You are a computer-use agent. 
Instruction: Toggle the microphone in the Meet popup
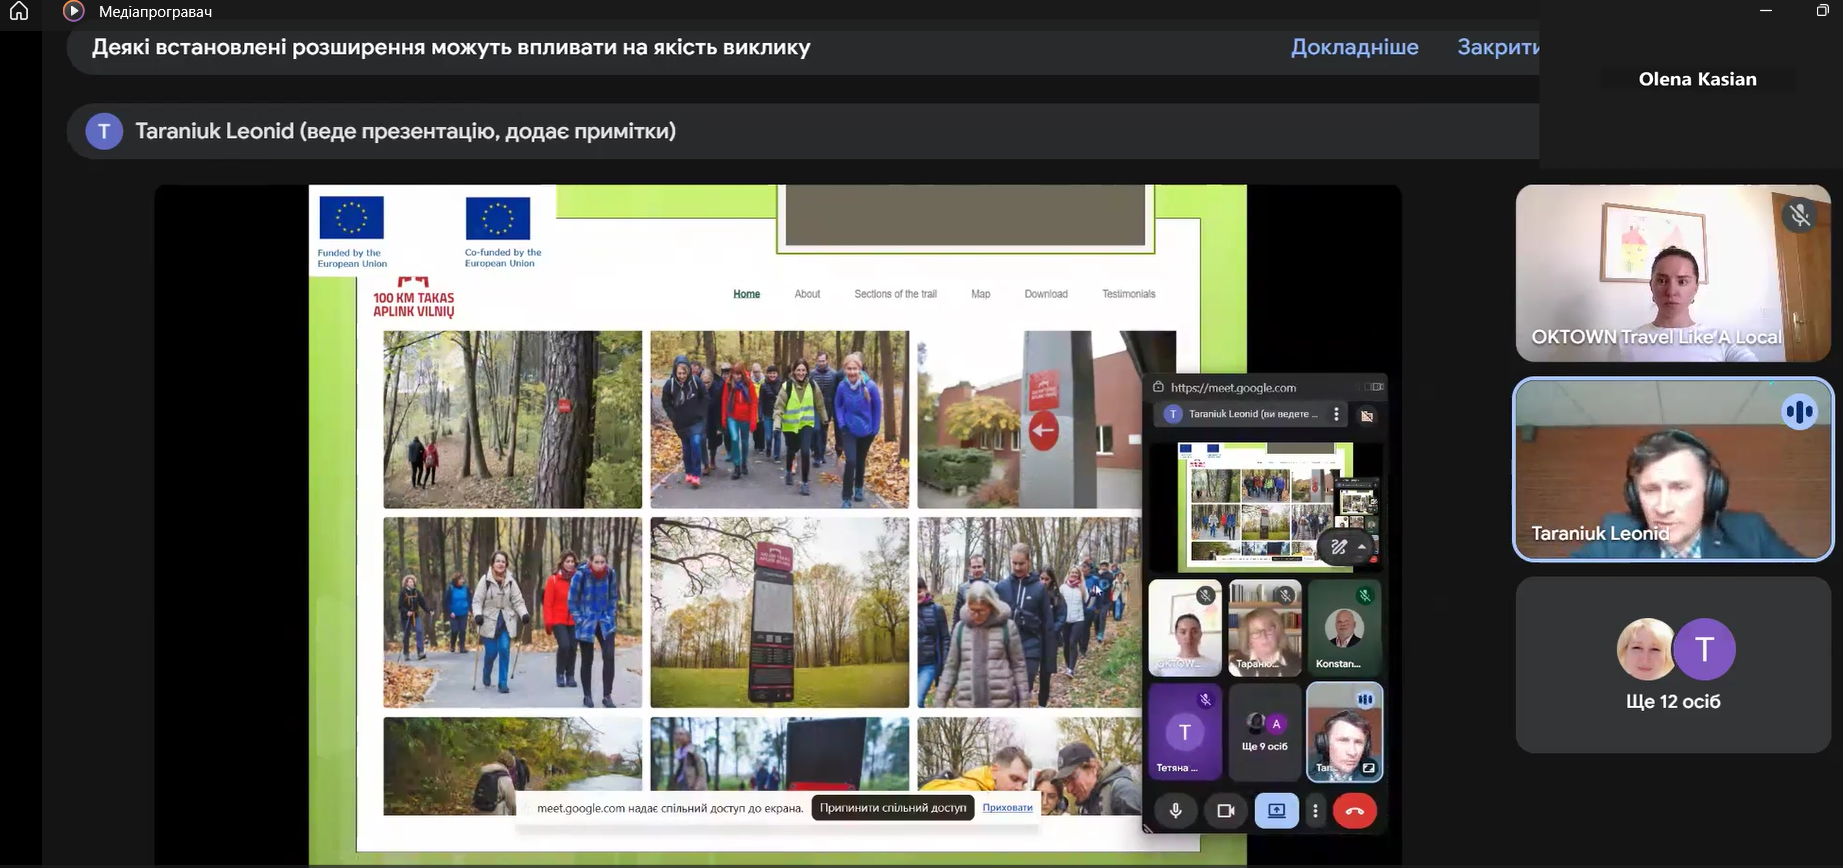pyautogui.click(x=1176, y=811)
